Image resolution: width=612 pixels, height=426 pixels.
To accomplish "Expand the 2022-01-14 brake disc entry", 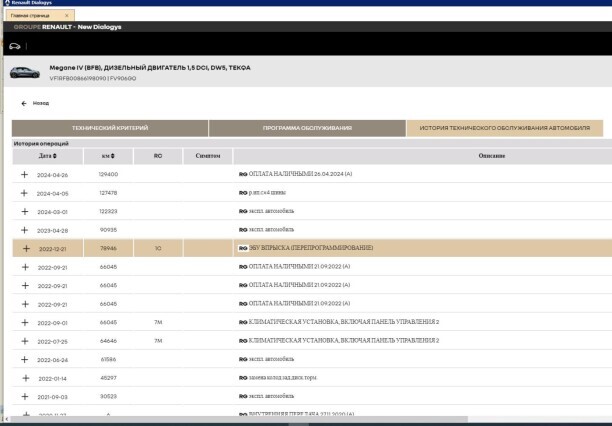I will click(x=25, y=379).
